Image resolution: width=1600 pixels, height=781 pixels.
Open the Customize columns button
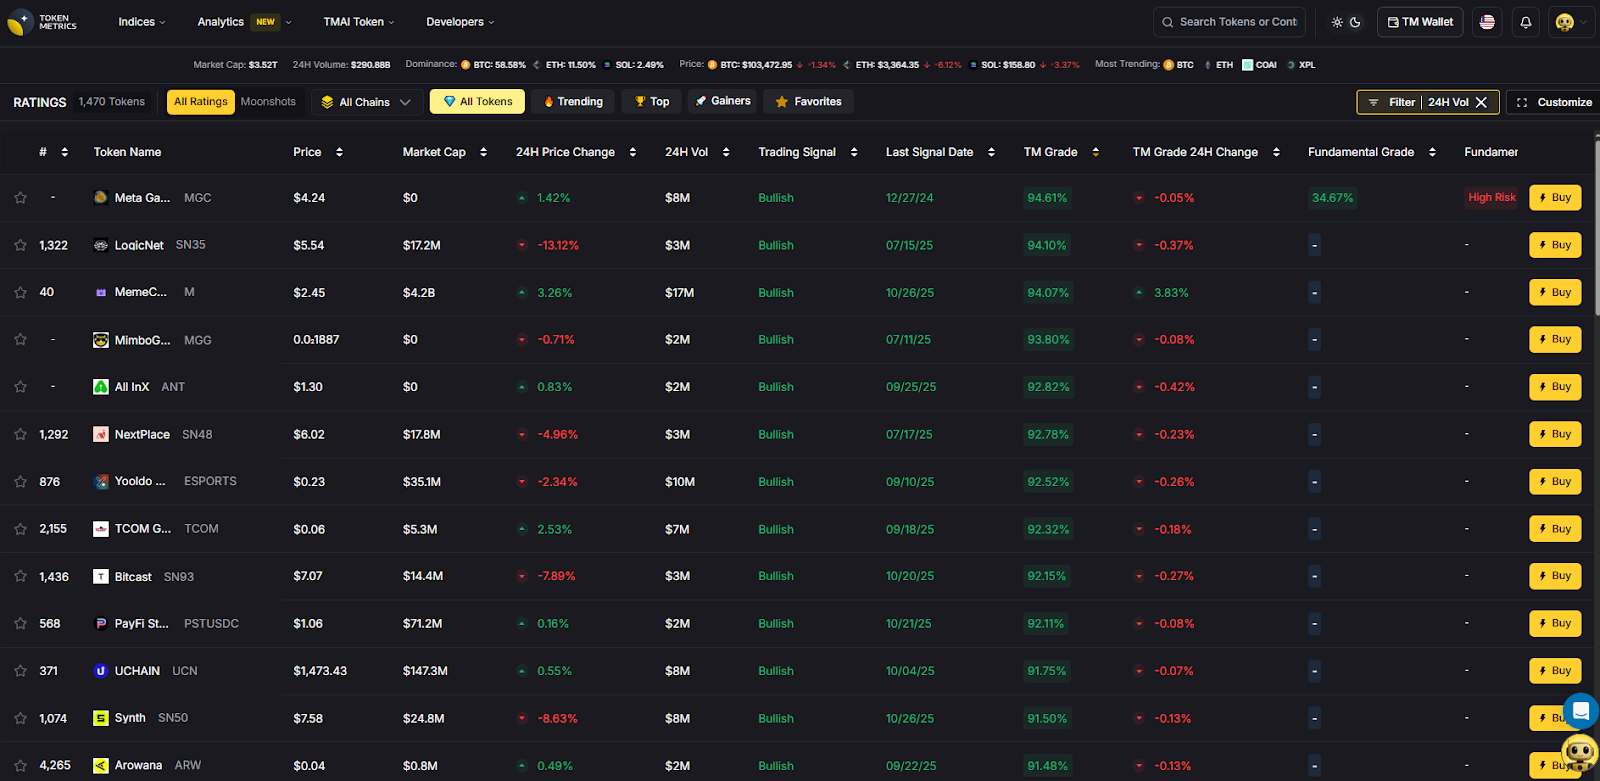(1554, 102)
